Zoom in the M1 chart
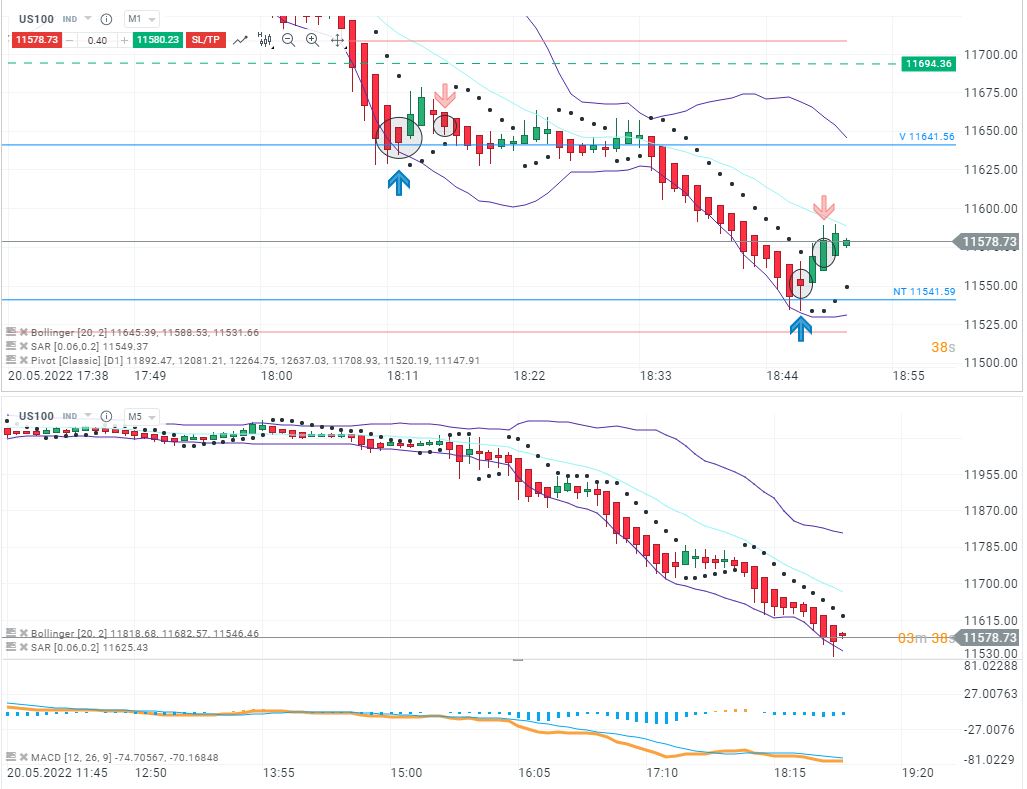The image size is (1027, 789). [x=312, y=40]
